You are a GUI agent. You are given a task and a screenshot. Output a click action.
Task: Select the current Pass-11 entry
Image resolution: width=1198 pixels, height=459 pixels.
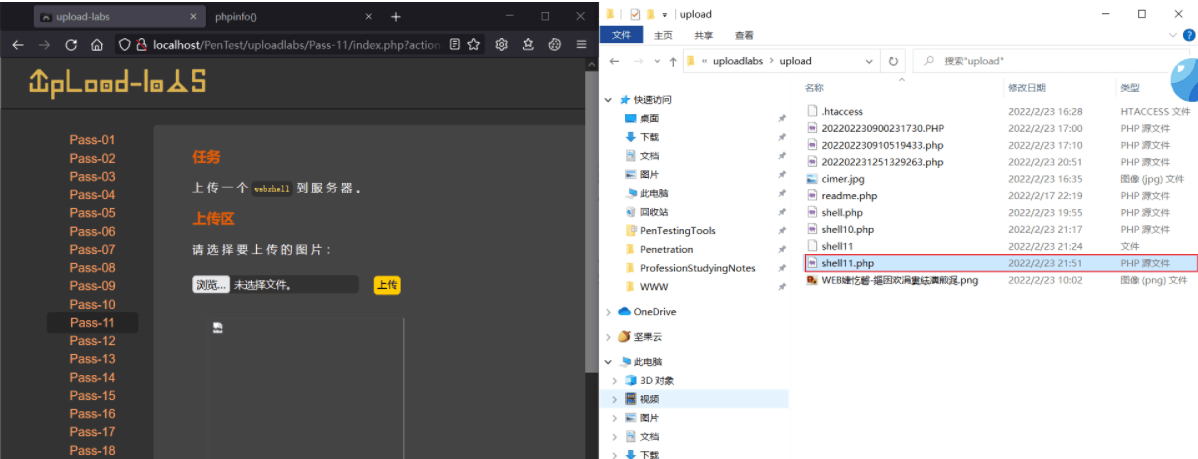click(92, 322)
